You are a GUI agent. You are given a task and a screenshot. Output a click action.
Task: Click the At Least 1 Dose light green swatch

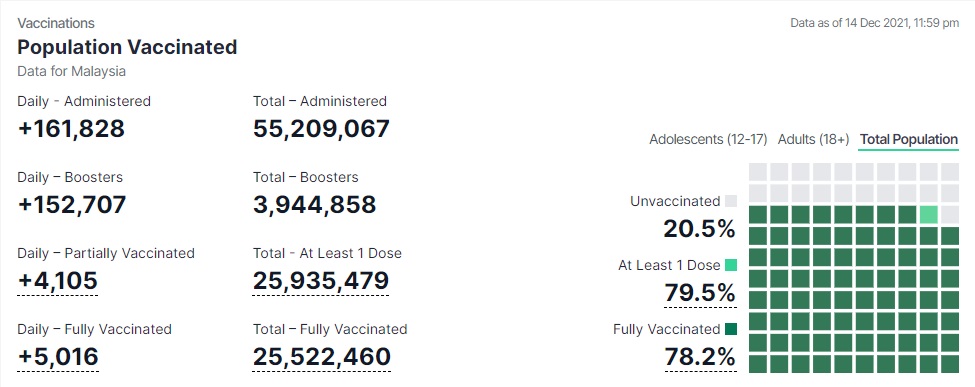tap(731, 265)
